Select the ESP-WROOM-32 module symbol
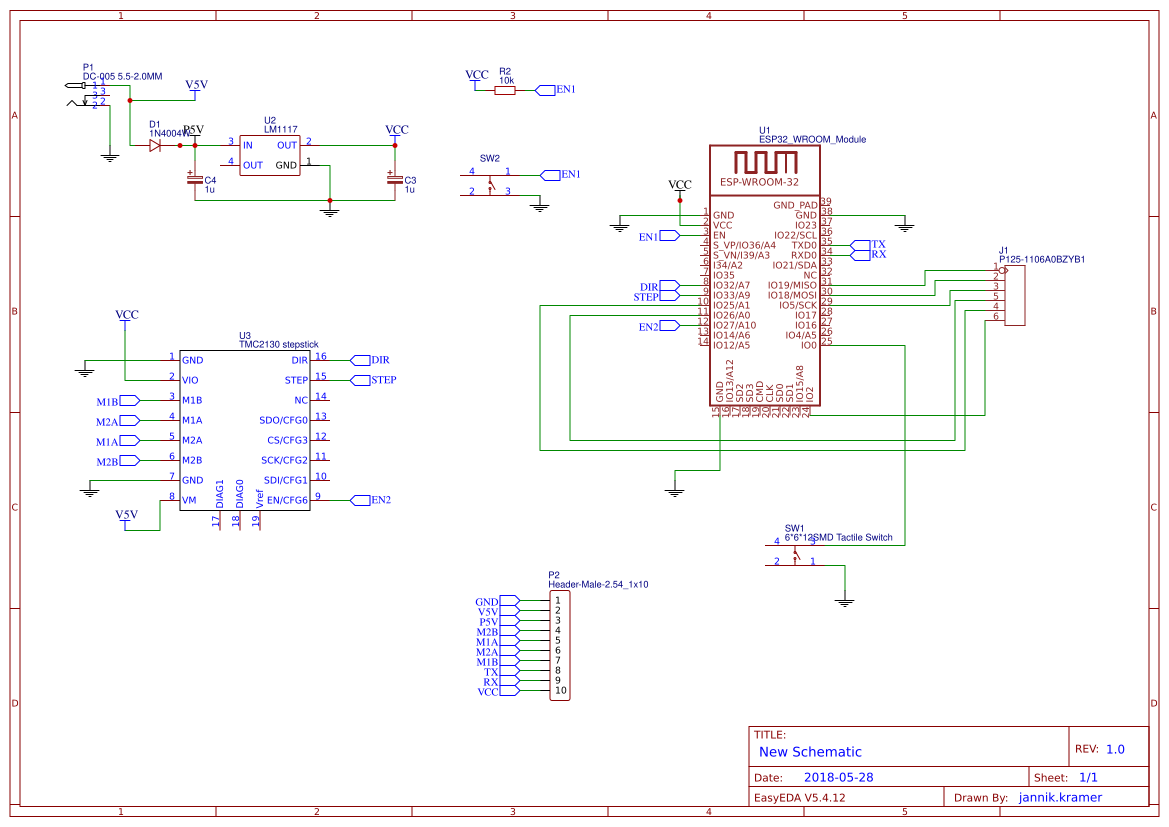The image size is (1169, 827). [x=765, y=280]
